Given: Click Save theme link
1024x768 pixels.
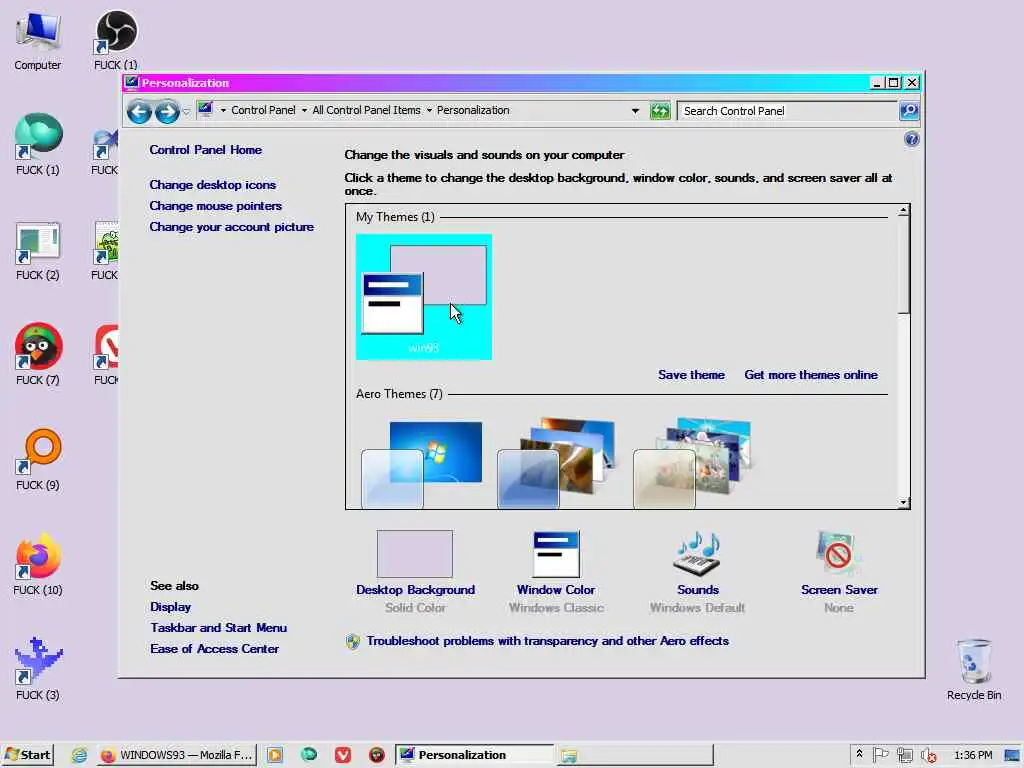Looking at the screenshot, I should click(691, 375).
